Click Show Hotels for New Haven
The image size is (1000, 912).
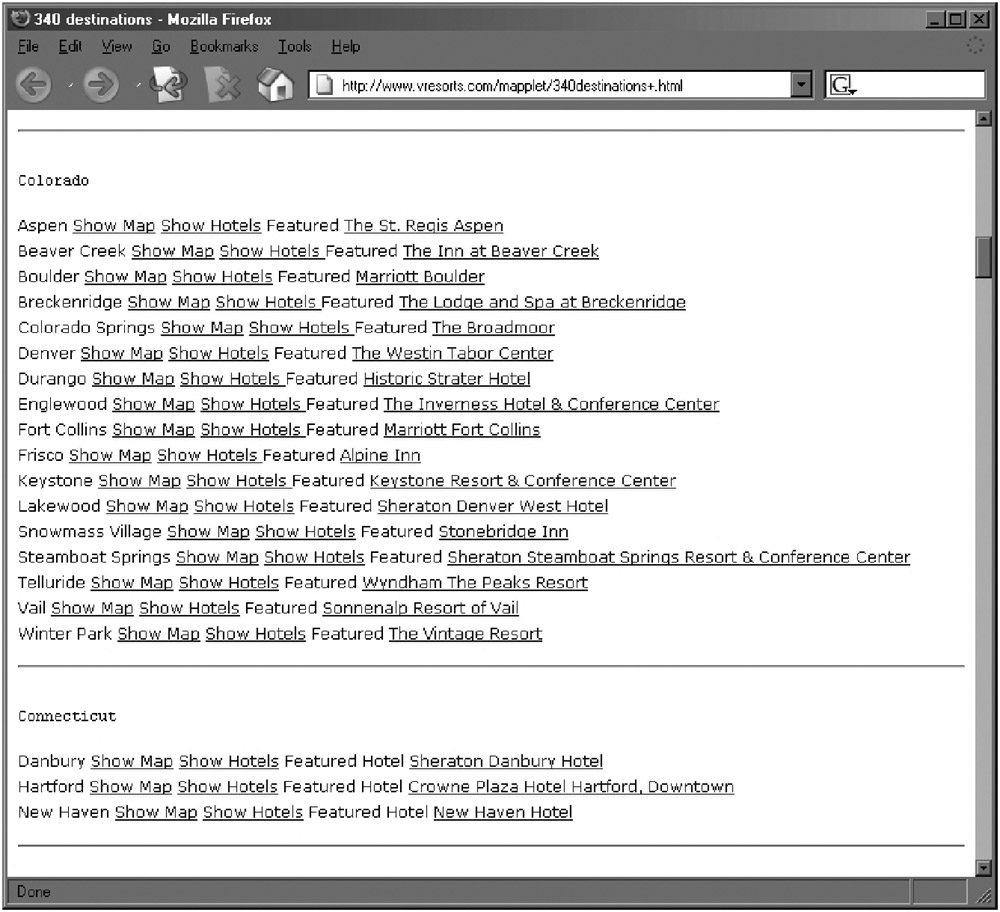(253, 813)
